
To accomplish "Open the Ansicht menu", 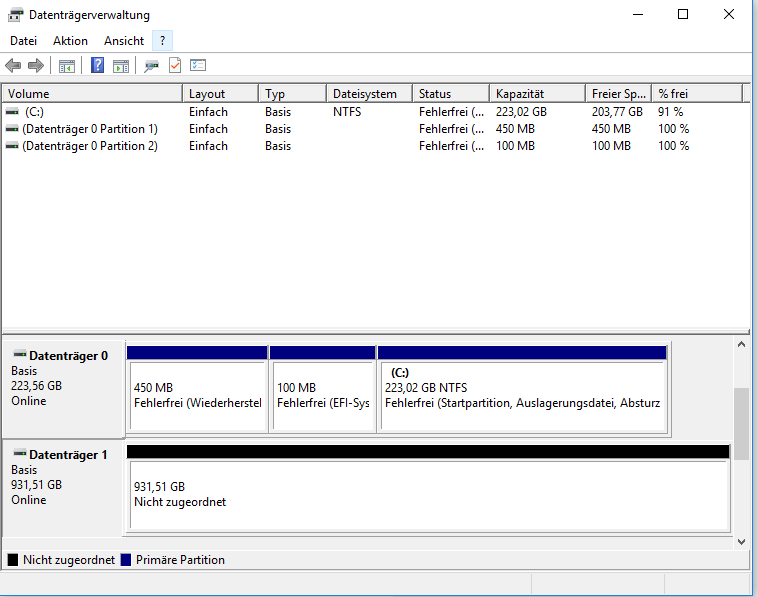I will [x=124, y=41].
